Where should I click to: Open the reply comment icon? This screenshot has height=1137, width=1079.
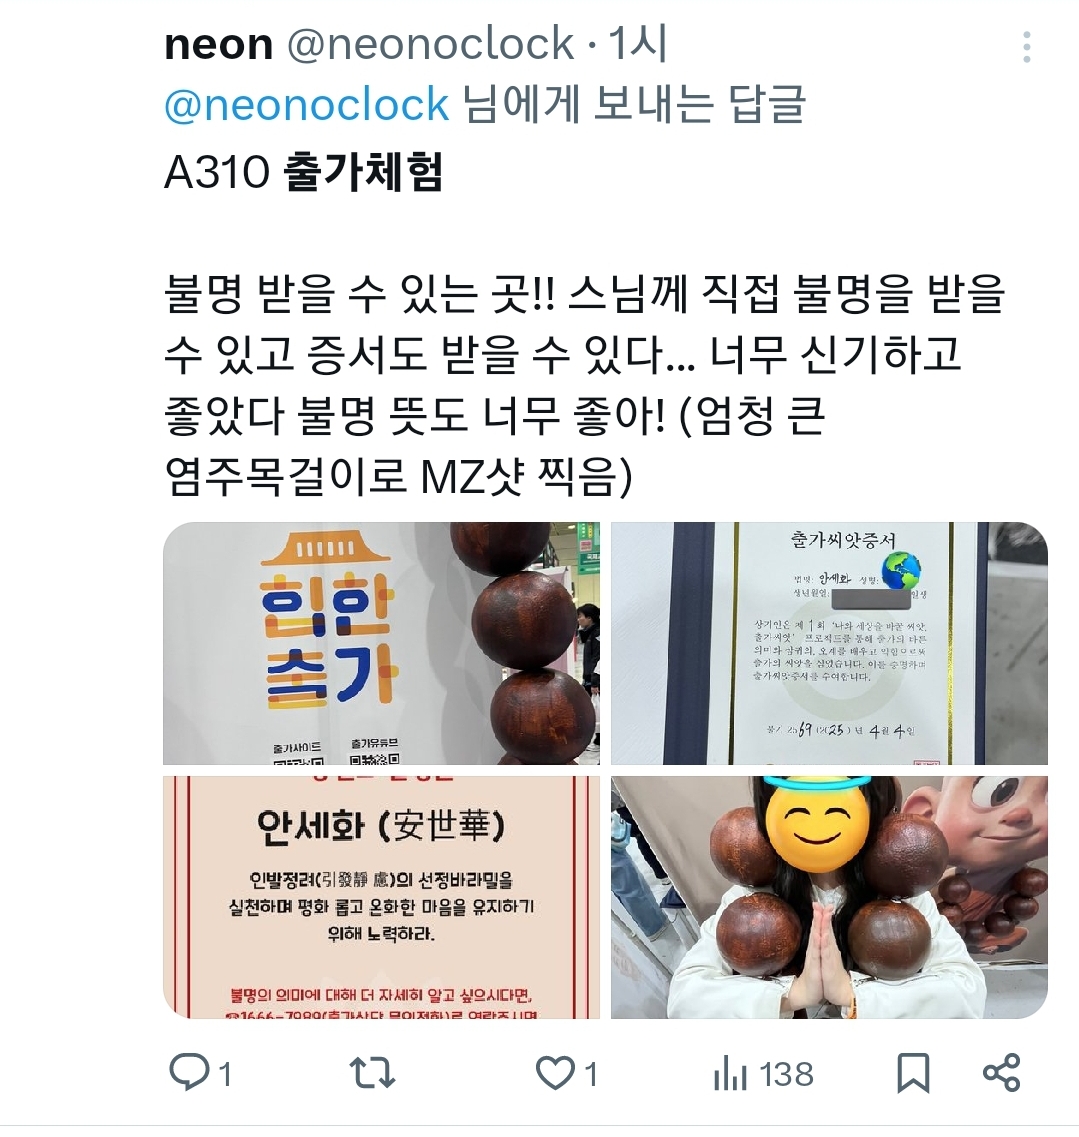189,1072
